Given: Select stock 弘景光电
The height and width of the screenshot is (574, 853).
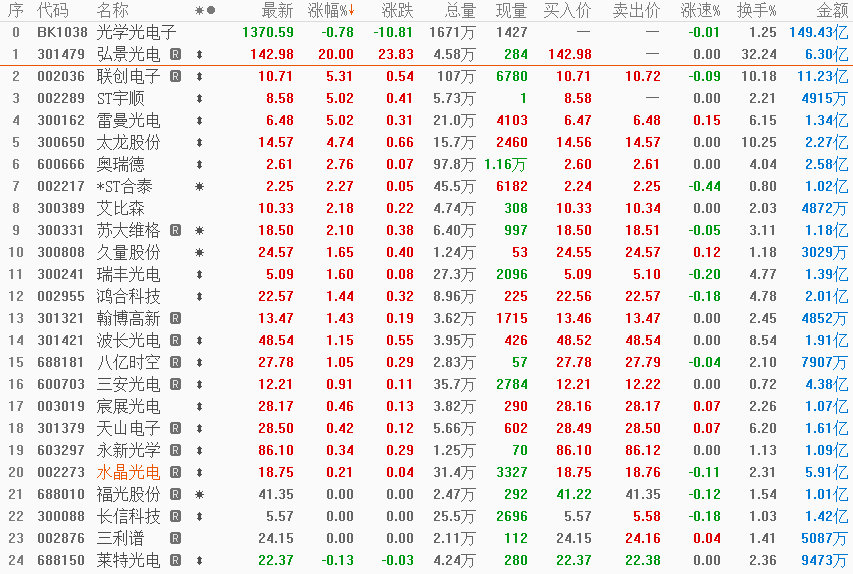Looking at the screenshot, I should tap(128, 54).
